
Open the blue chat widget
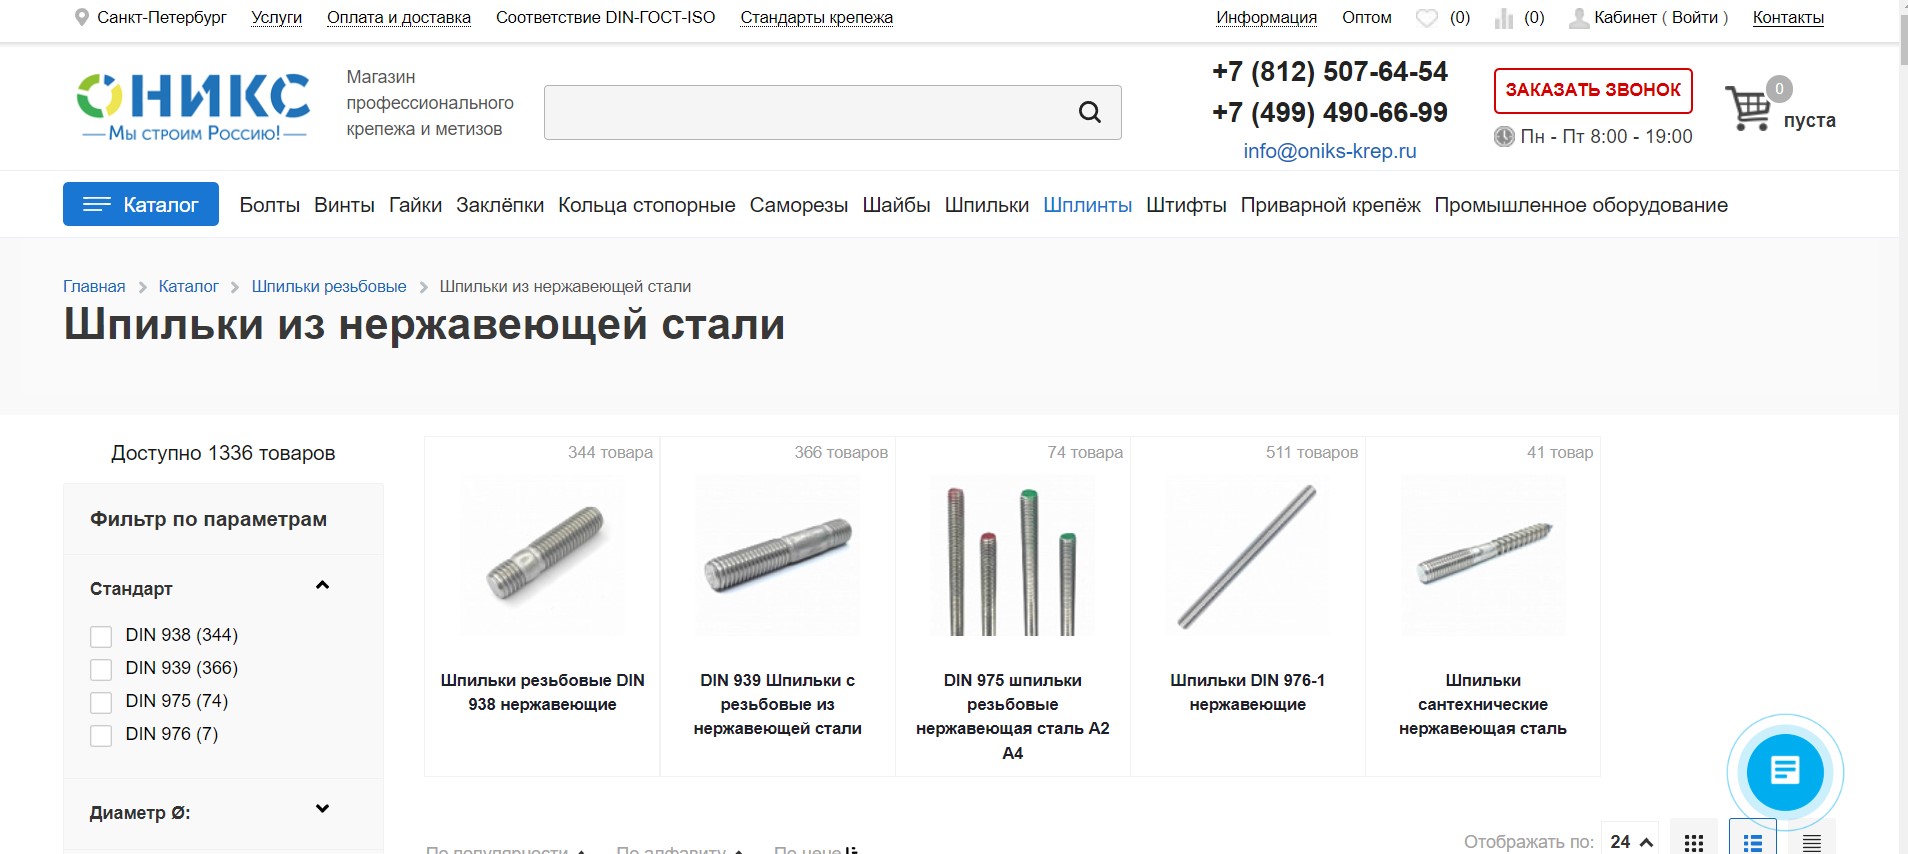[x=1785, y=772]
